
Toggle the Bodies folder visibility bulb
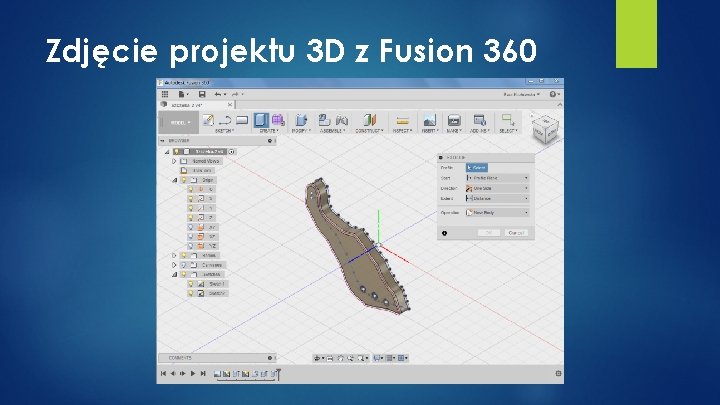click(x=184, y=256)
